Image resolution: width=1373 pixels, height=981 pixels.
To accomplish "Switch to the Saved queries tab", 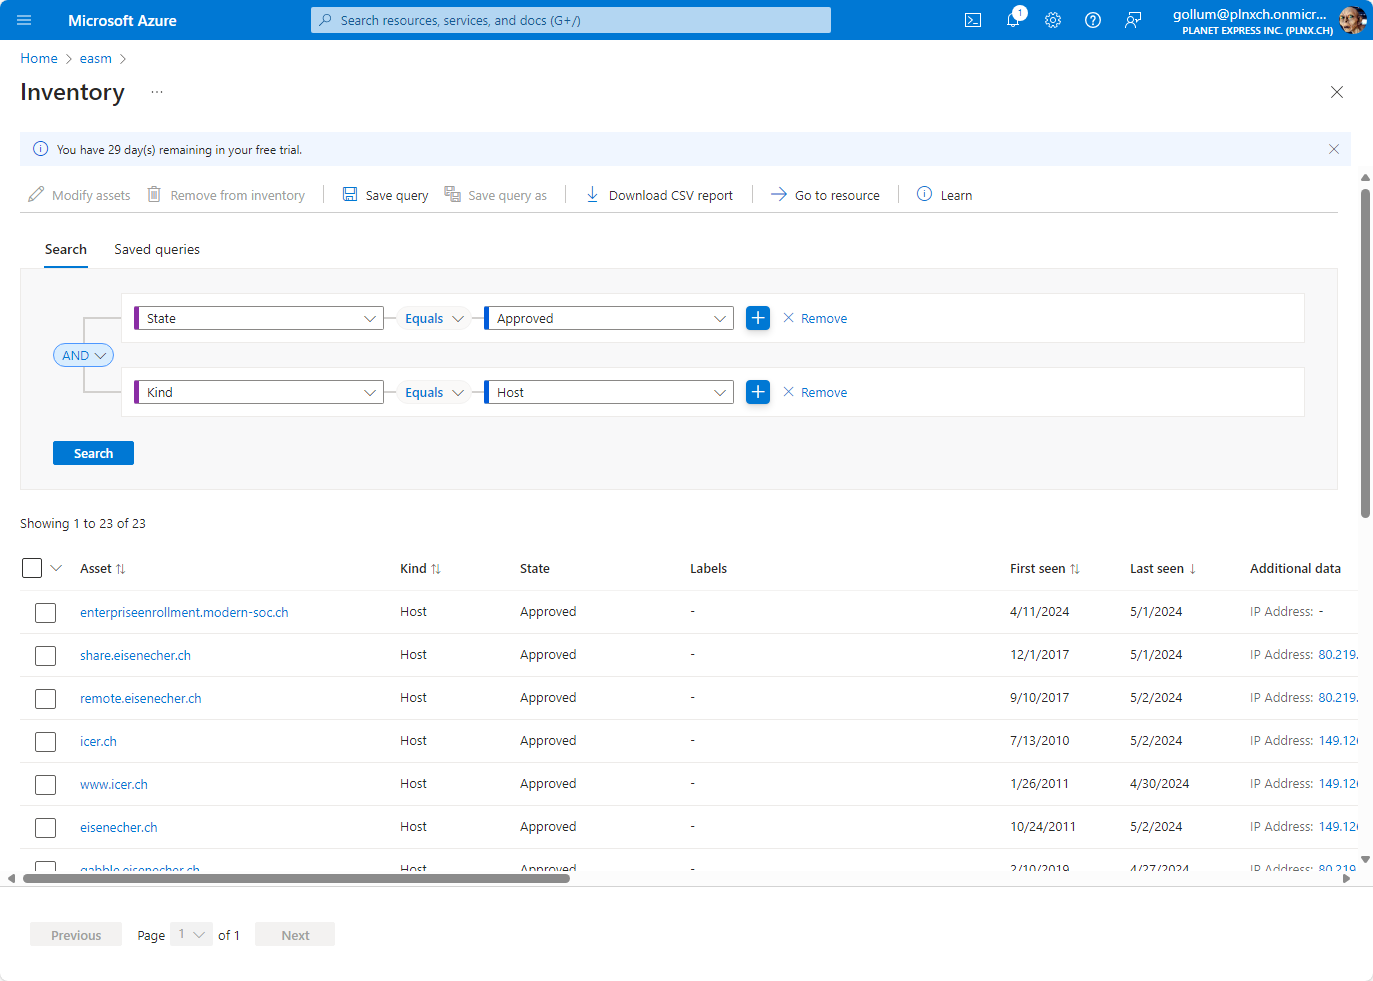I will [157, 249].
